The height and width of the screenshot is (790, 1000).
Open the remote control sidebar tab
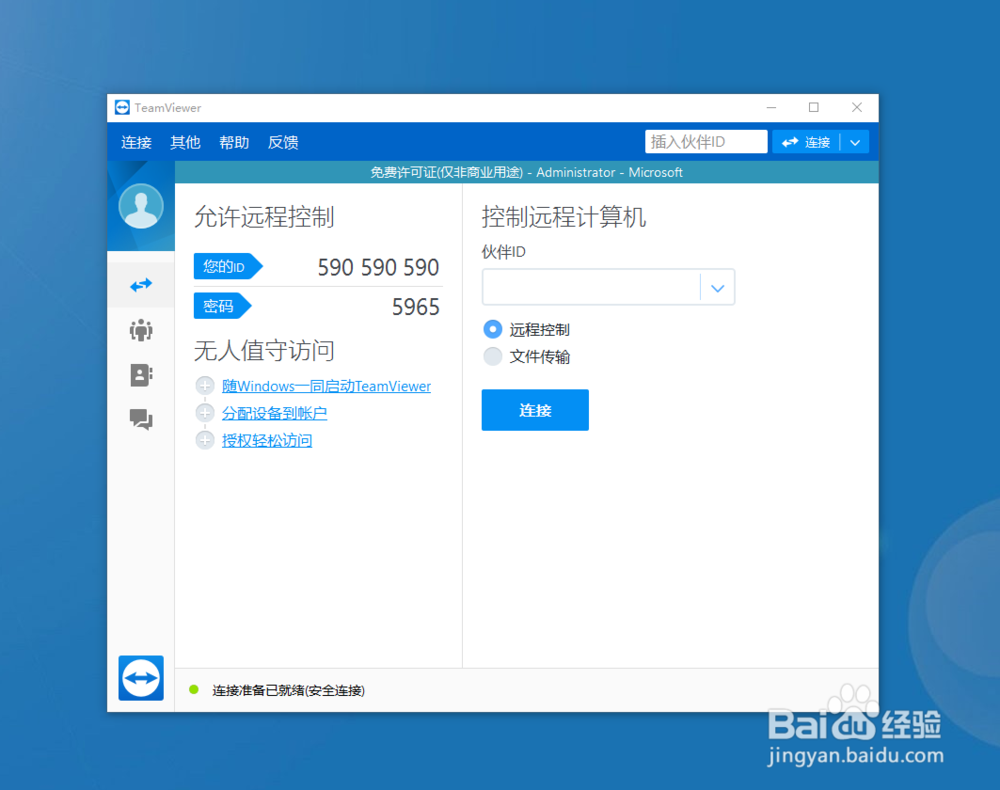tap(141, 285)
